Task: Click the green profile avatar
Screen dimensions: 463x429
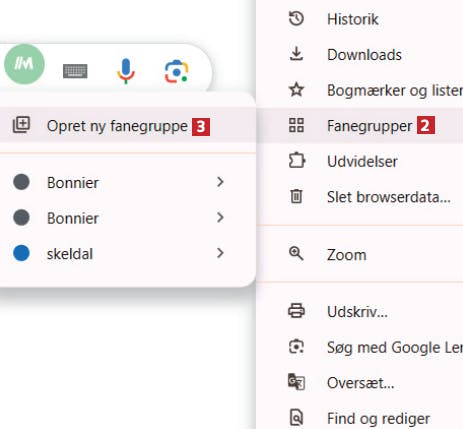Action: tap(24, 64)
